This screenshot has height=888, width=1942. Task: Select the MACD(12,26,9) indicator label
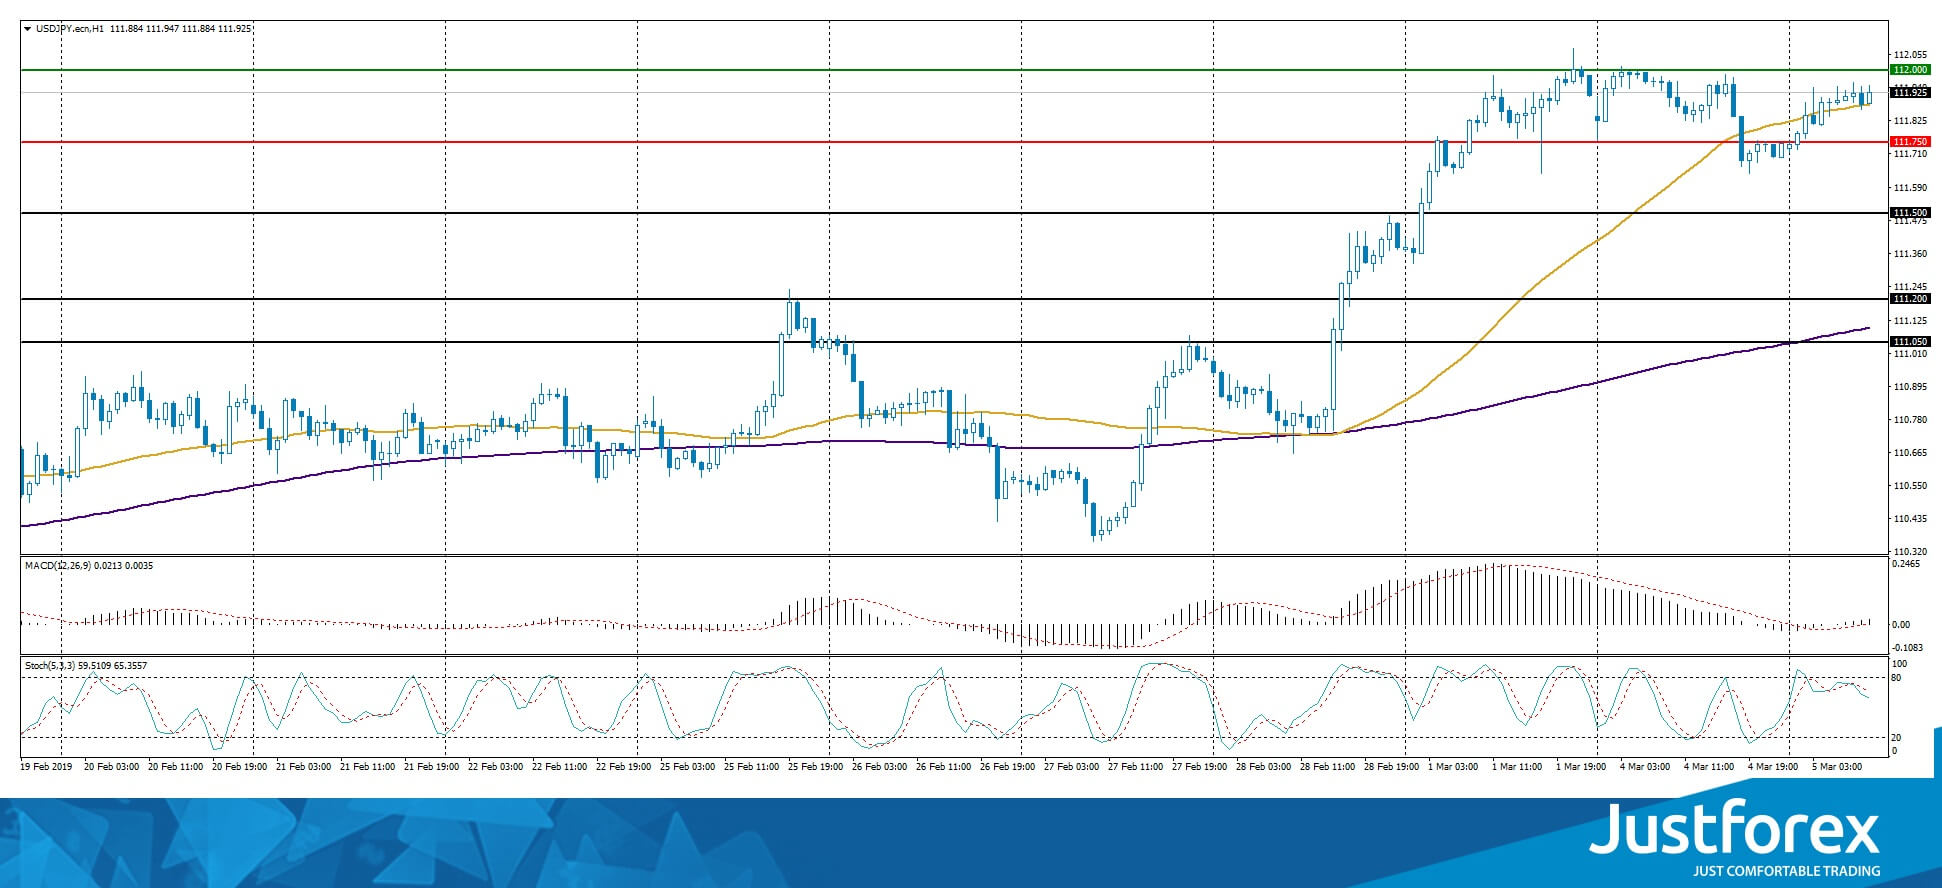tap(58, 566)
